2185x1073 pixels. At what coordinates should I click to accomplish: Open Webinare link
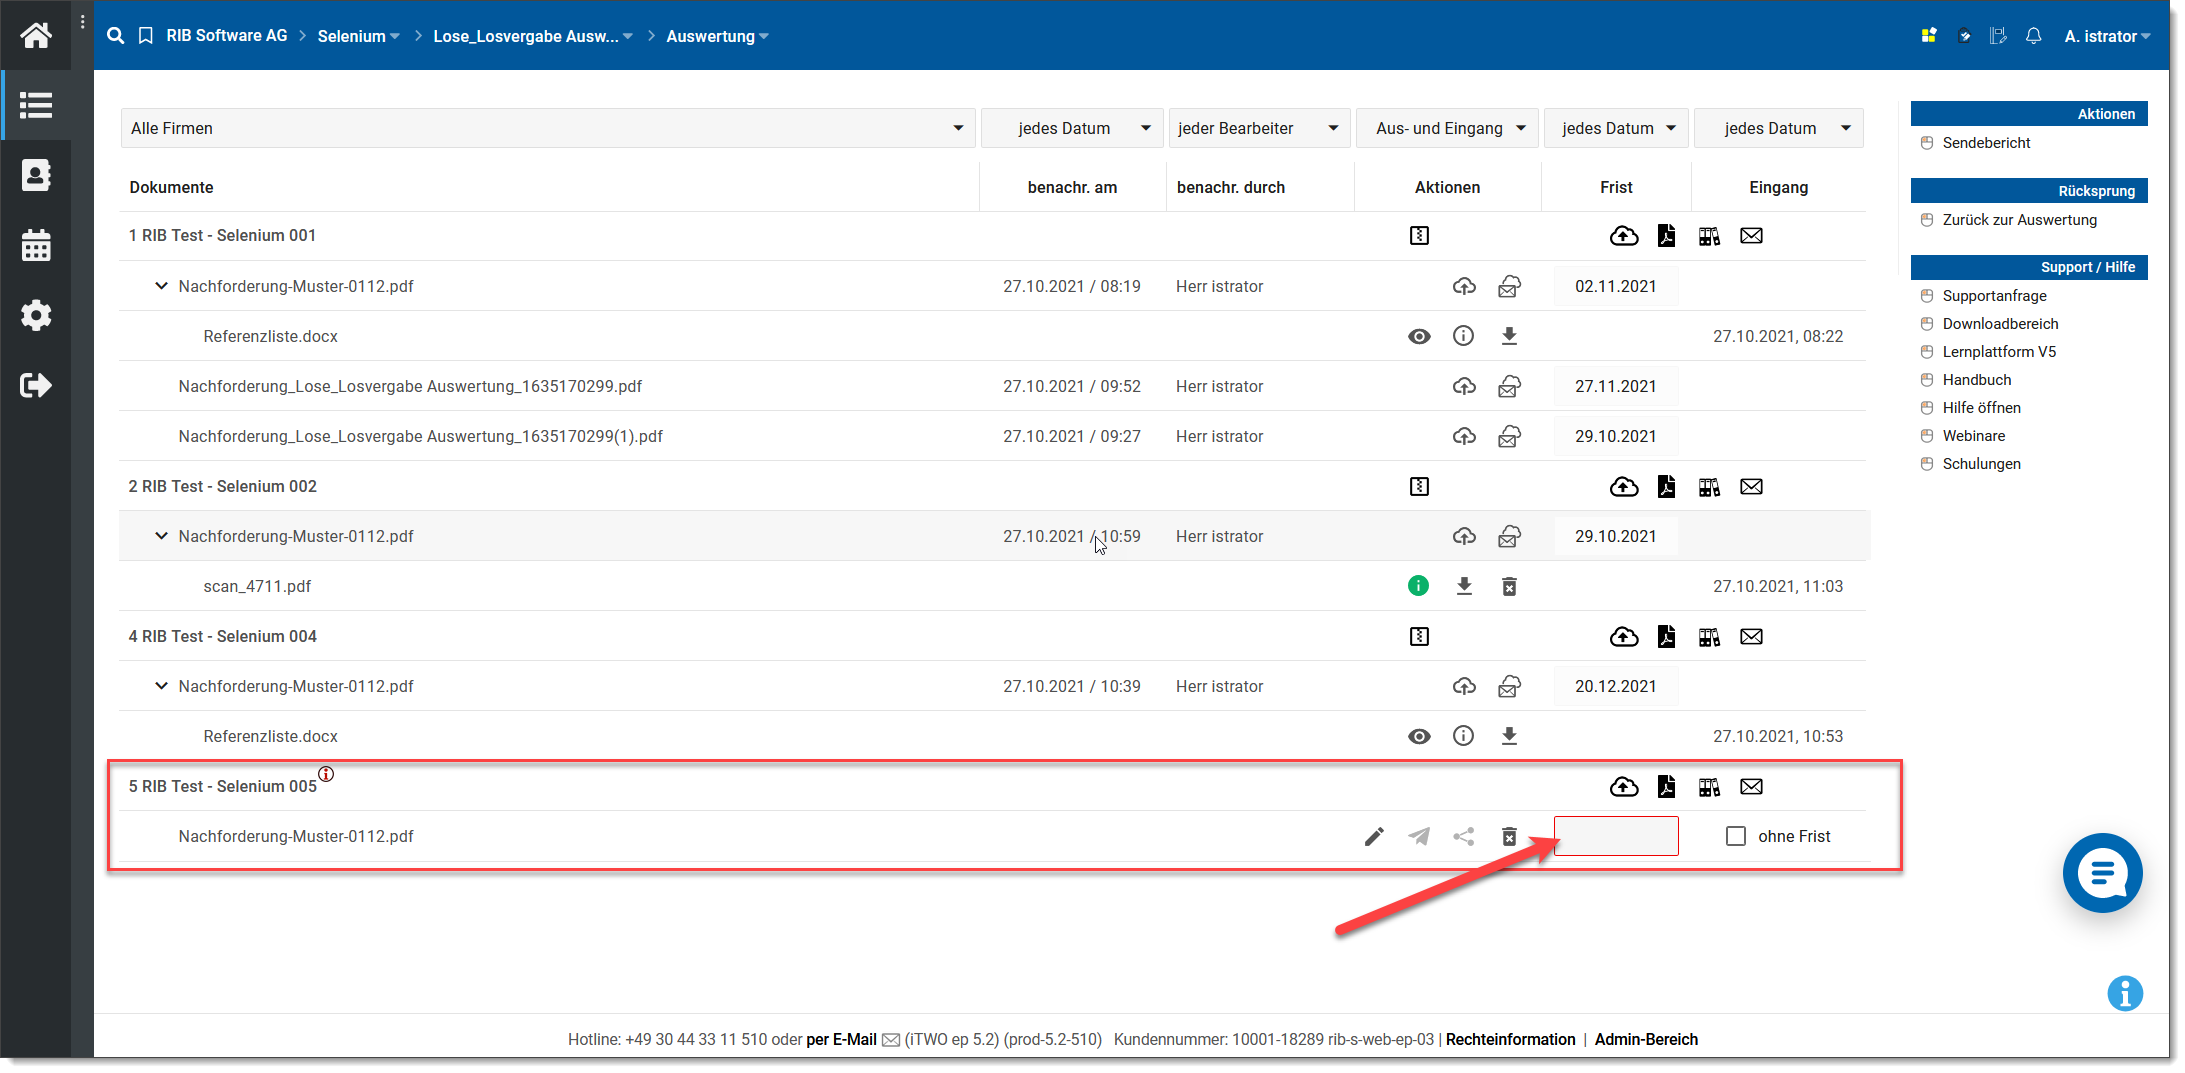click(x=1973, y=436)
